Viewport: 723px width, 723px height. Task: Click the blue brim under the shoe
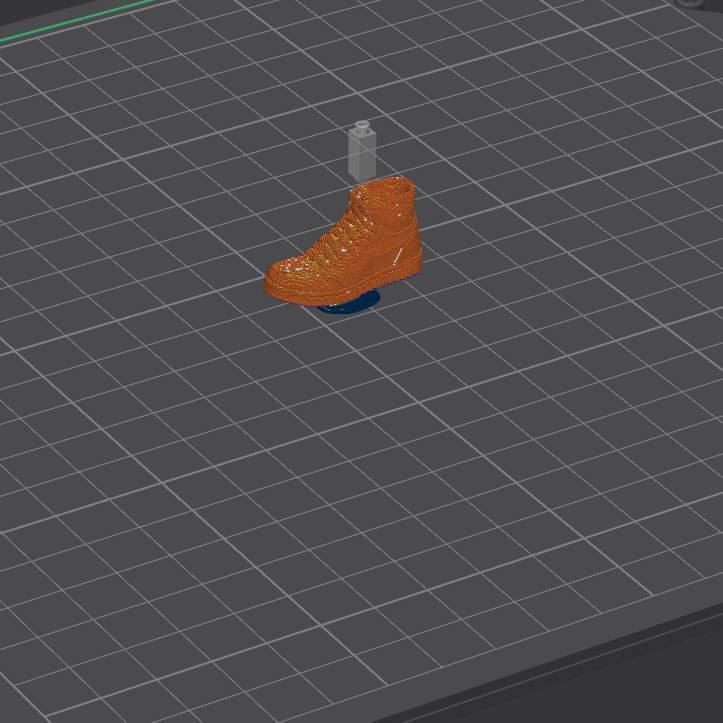(x=350, y=304)
